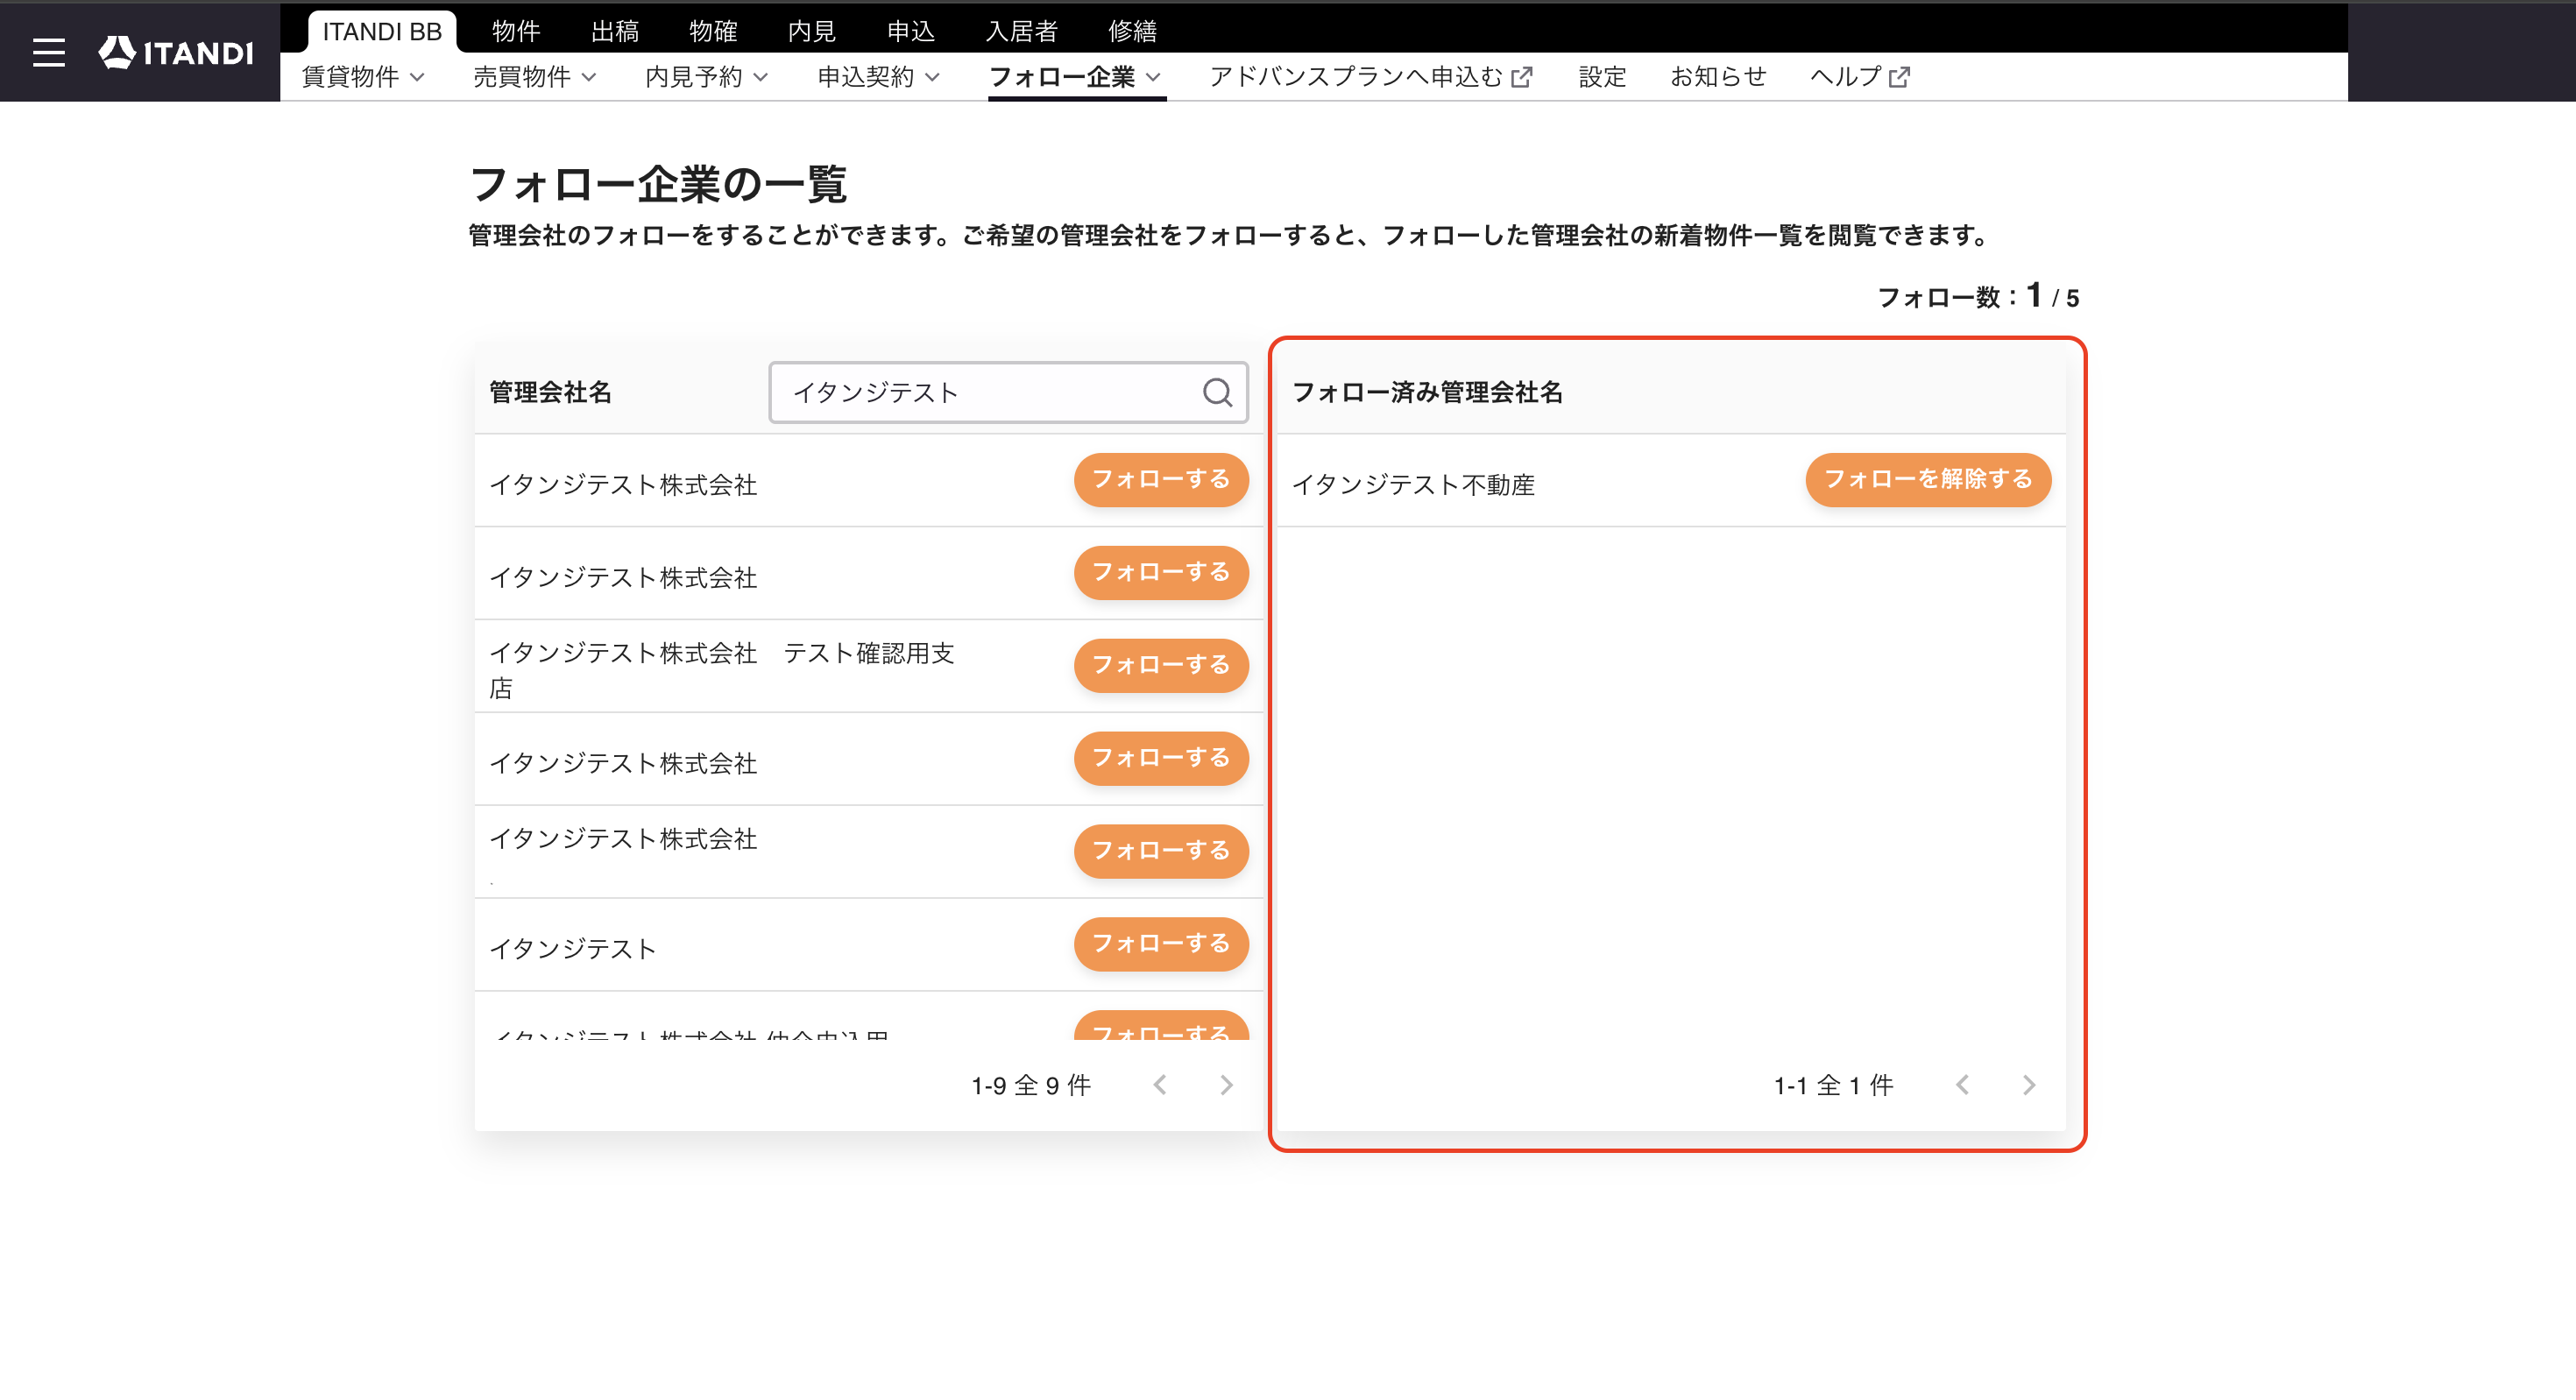The image size is (2576, 1400).
Task: Expand the フォロー企業 dropdown menu
Action: point(1075,77)
